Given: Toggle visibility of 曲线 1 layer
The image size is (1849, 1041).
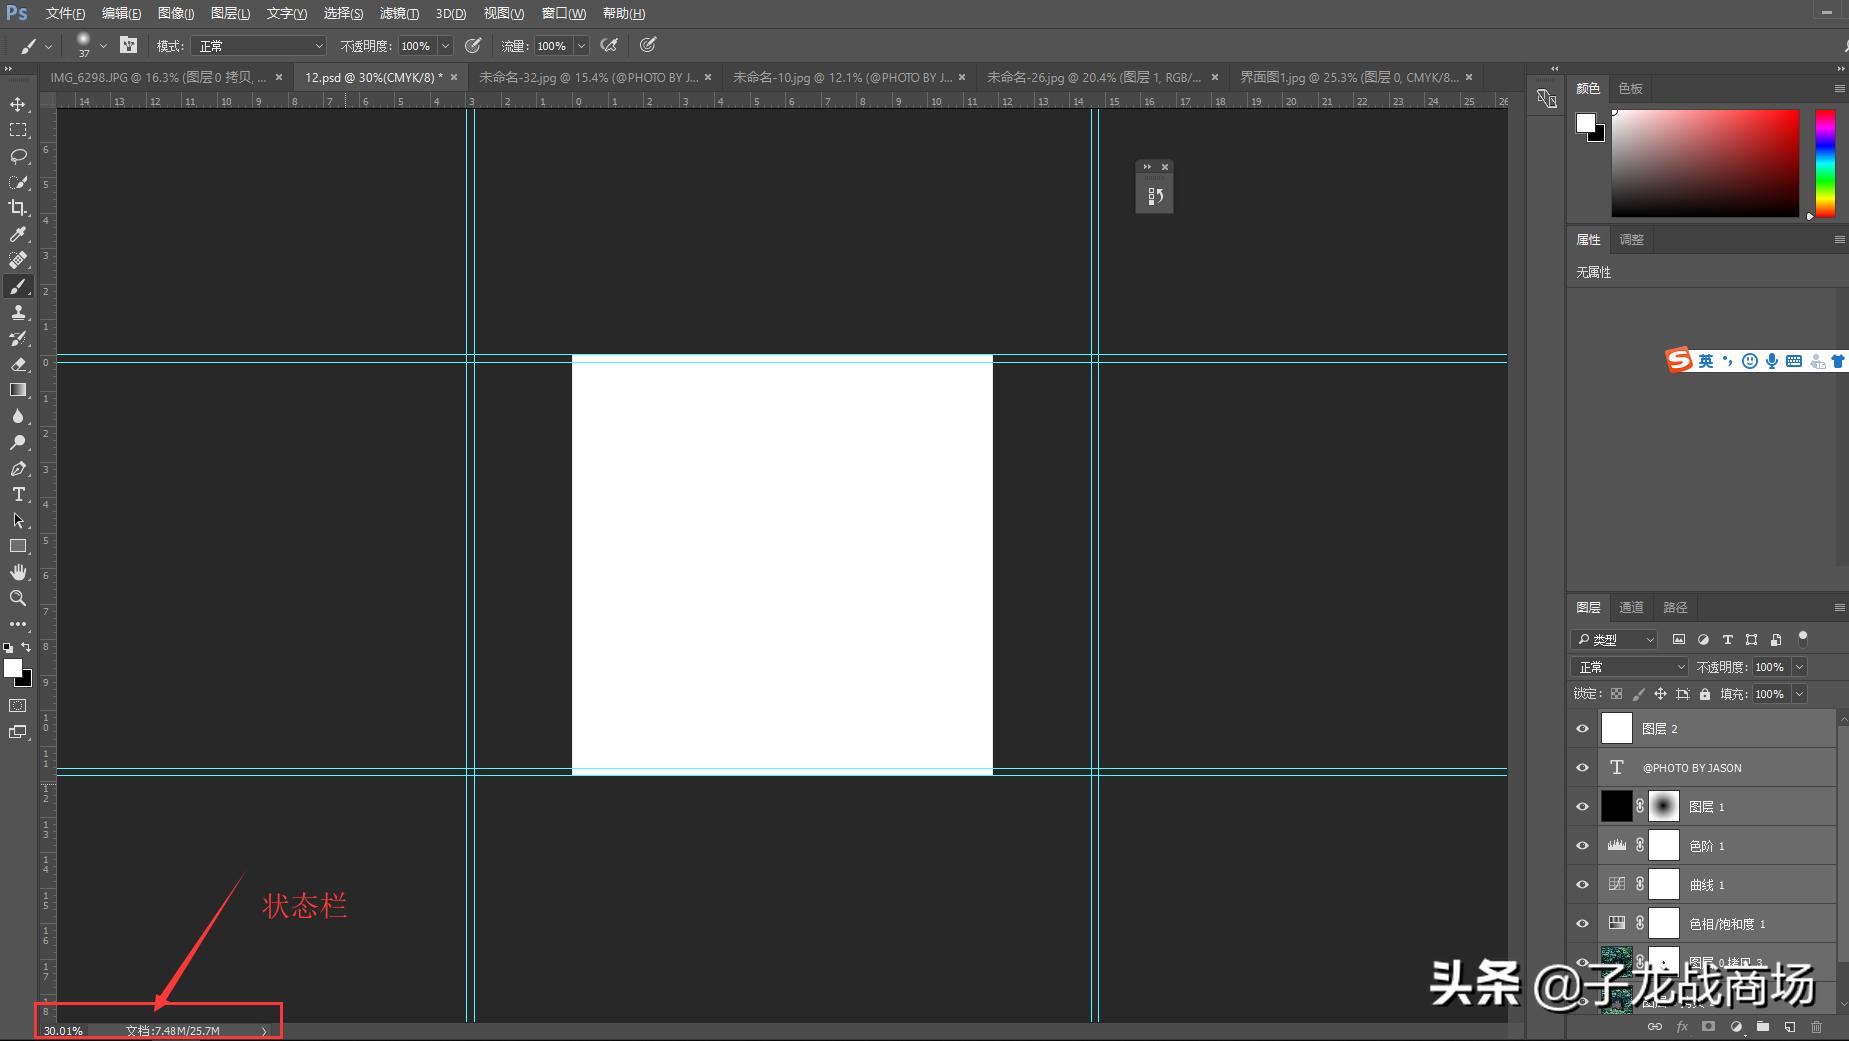Looking at the screenshot, I should [x=1582, y=885].
